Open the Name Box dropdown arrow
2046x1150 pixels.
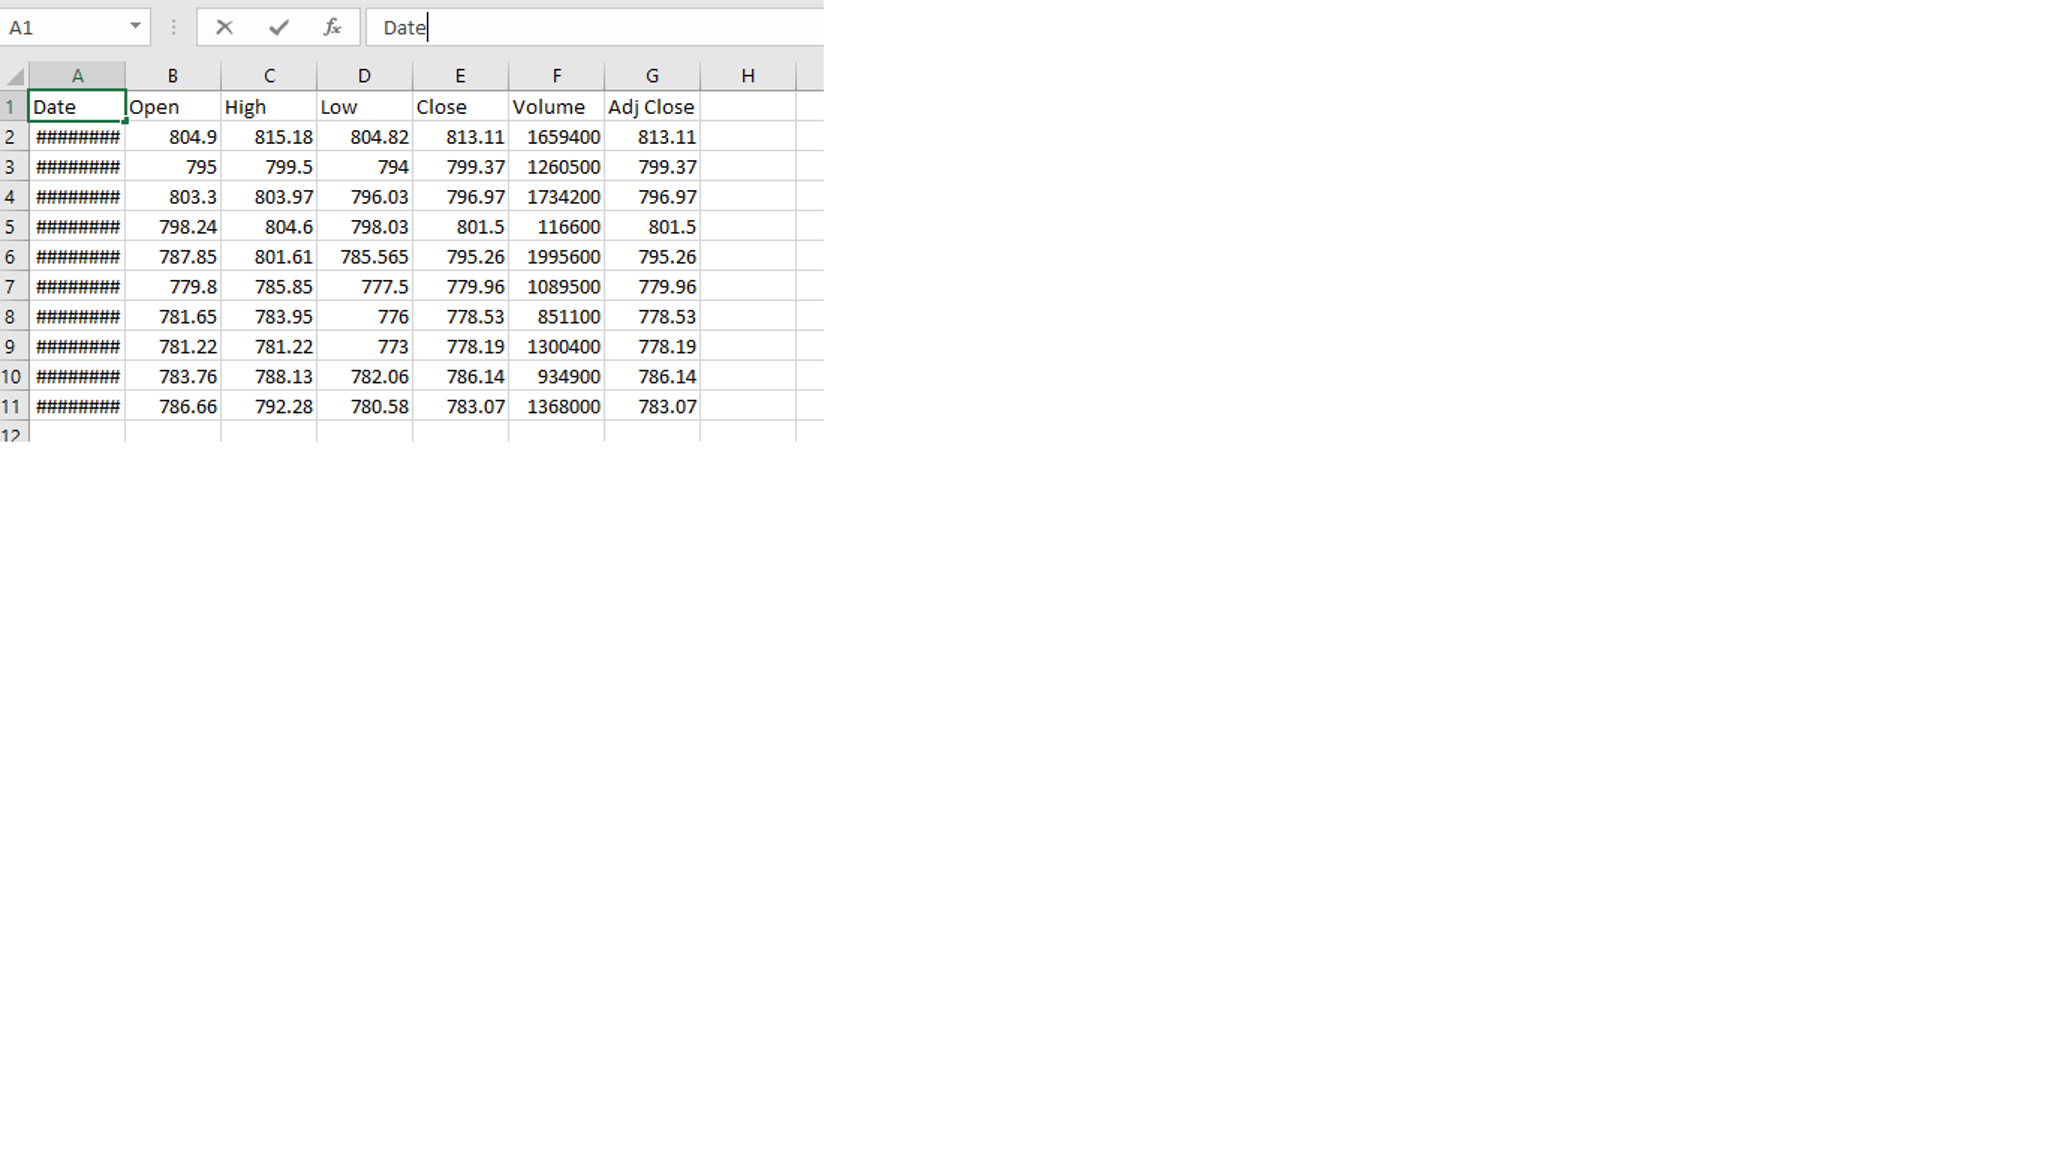(135, 26)
